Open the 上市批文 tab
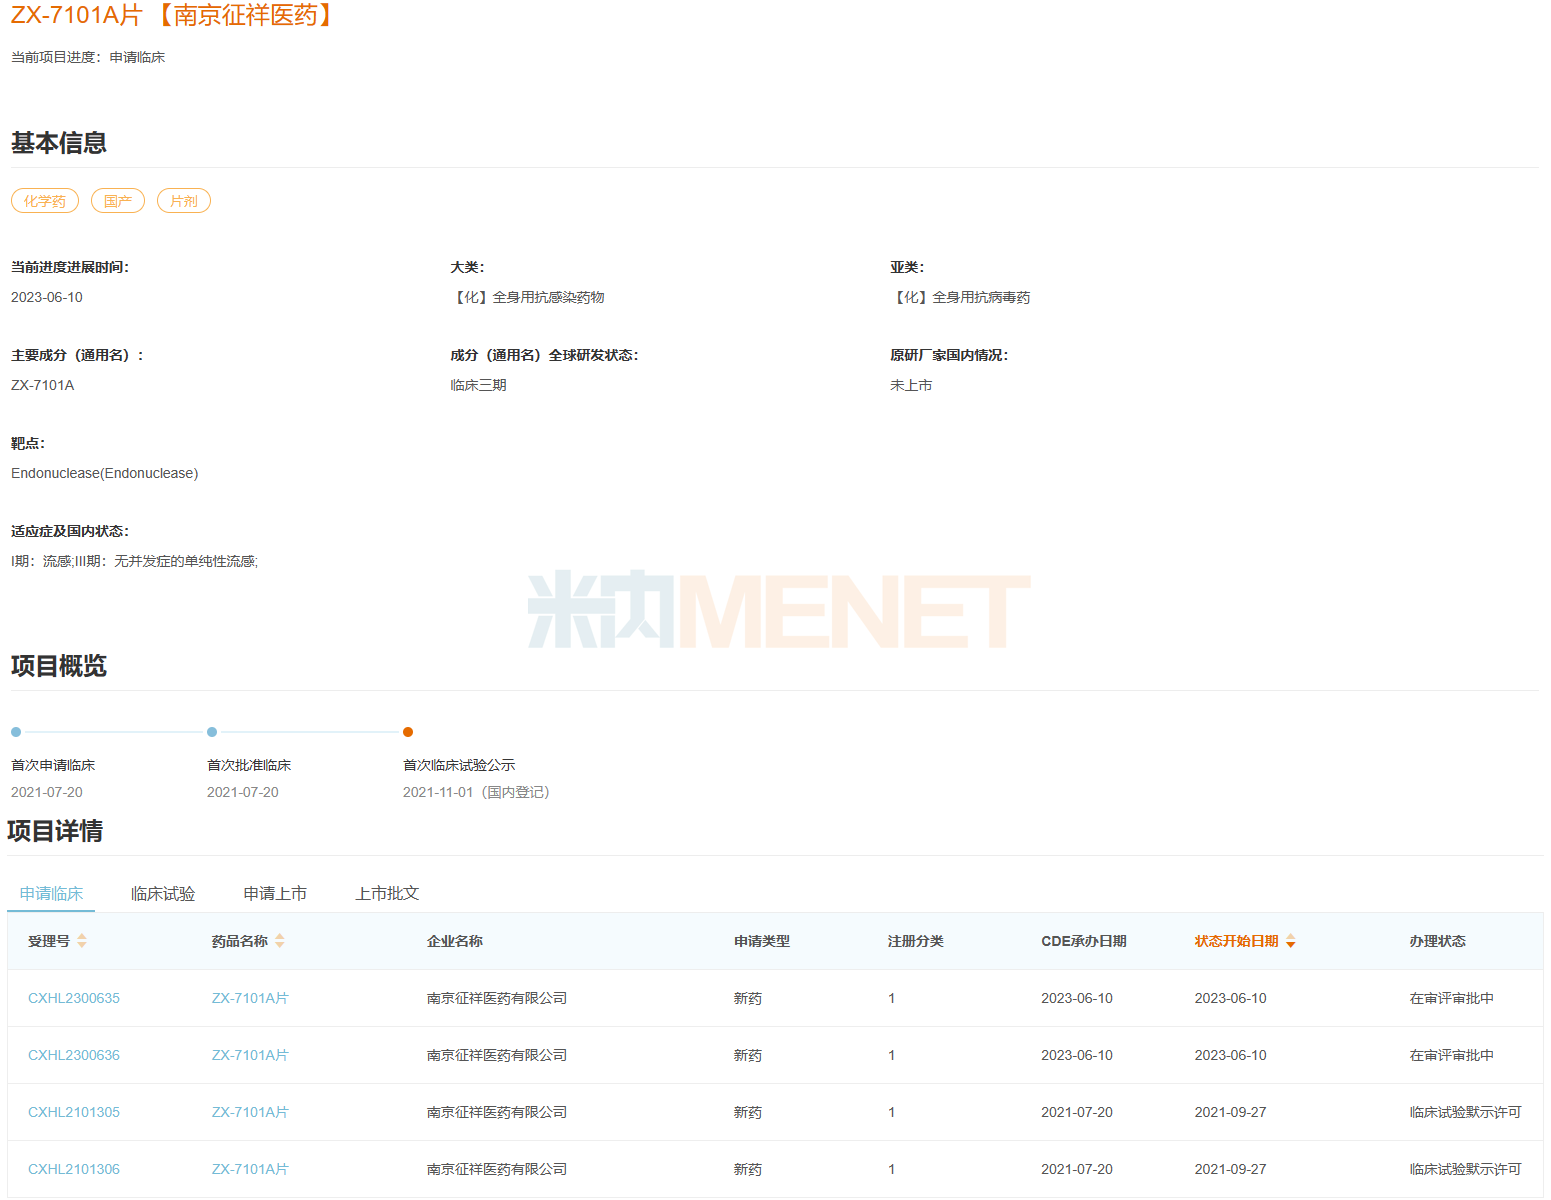Screen dimensions: 1551x1200 point(387,893)
